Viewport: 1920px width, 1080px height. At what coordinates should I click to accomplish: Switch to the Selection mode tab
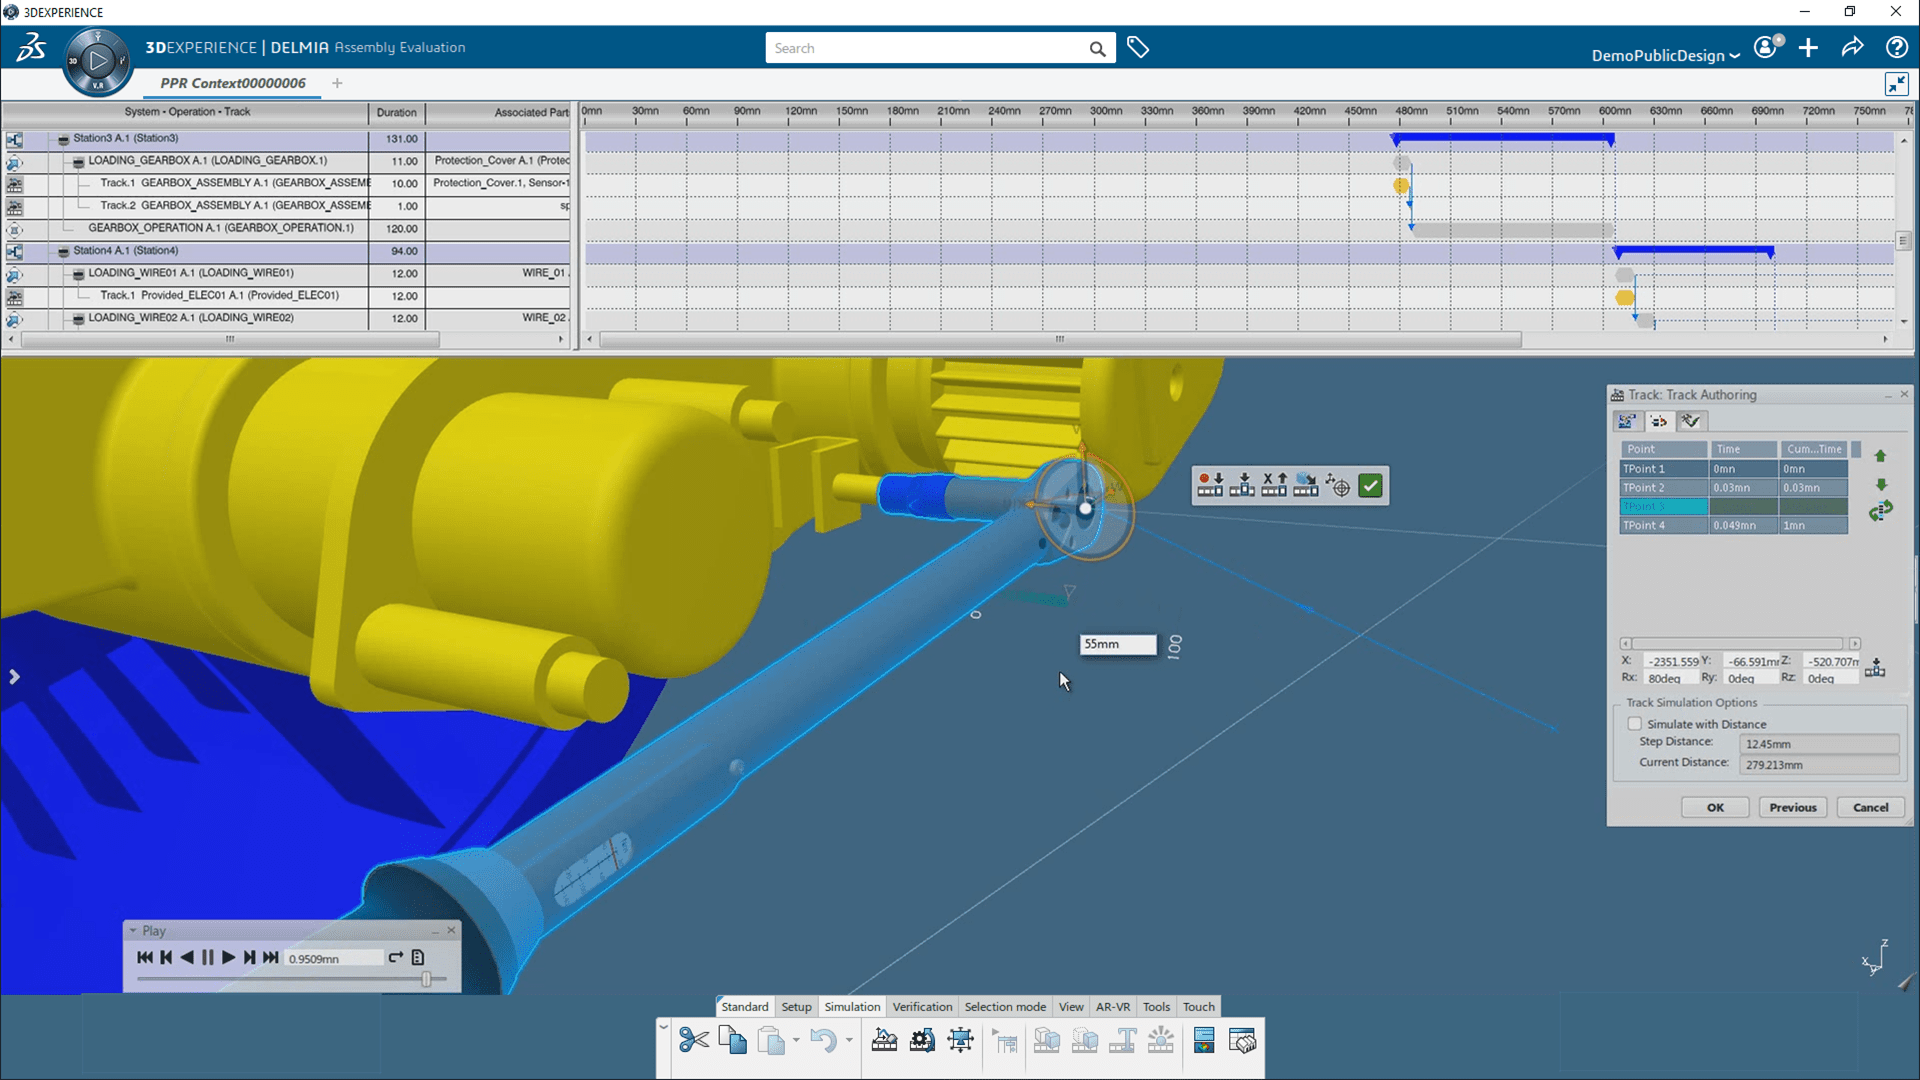1005,1007
